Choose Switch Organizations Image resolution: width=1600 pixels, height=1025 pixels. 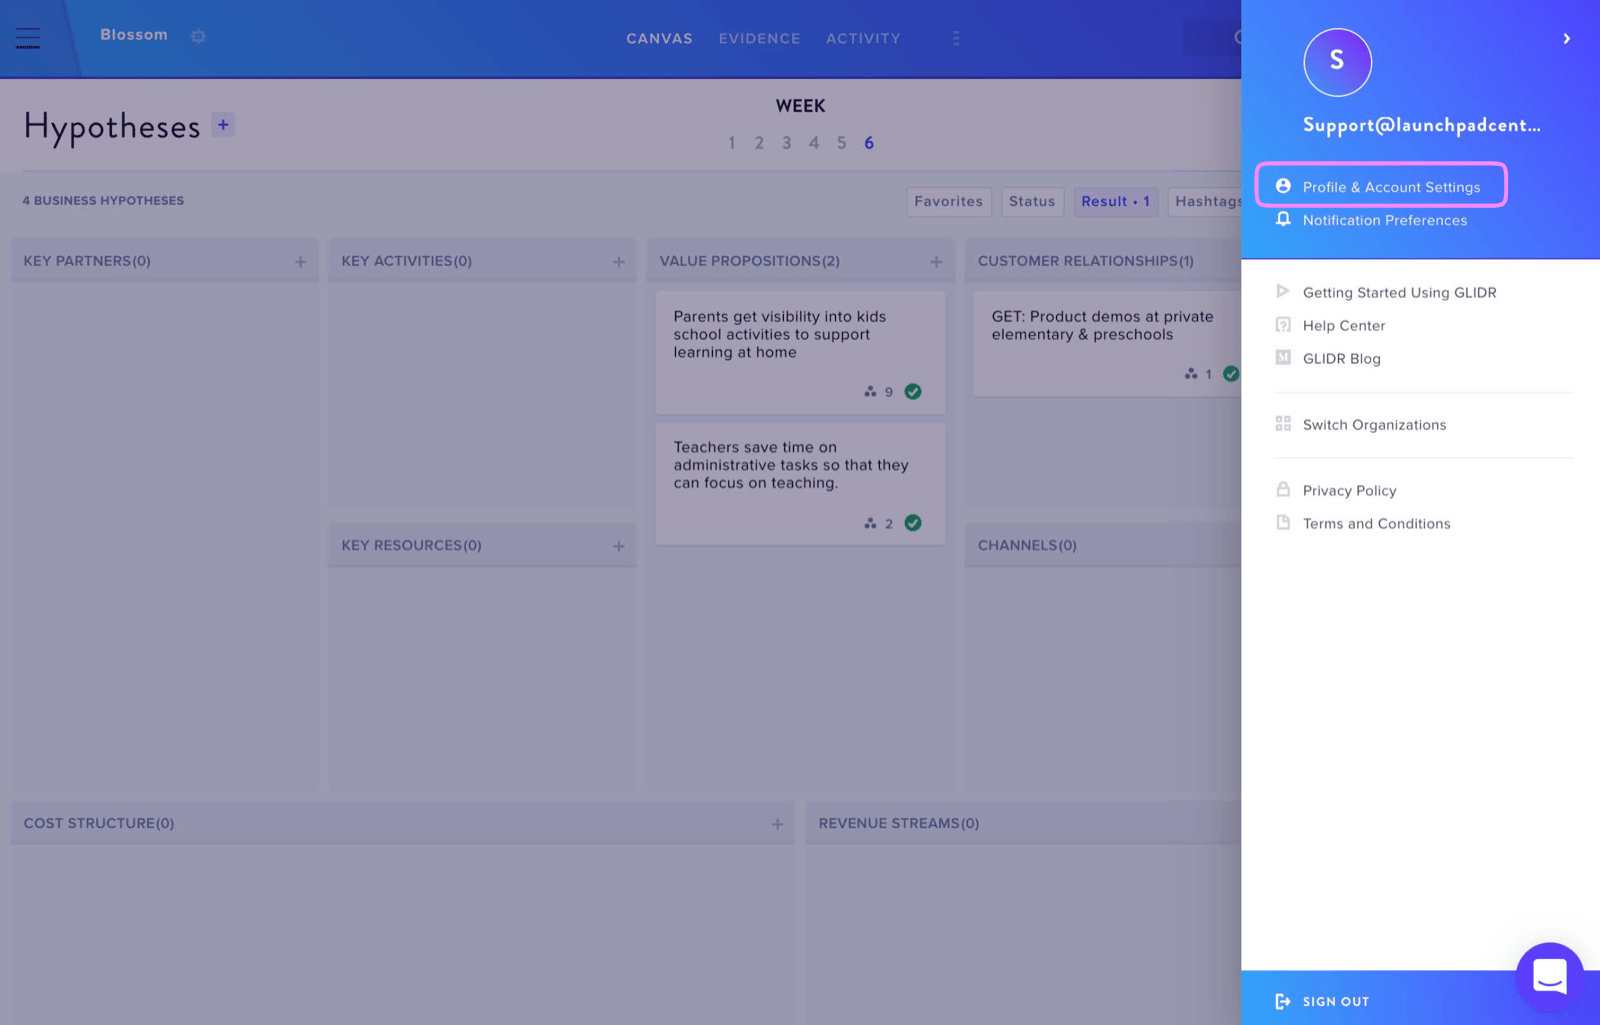point(1374,424)
